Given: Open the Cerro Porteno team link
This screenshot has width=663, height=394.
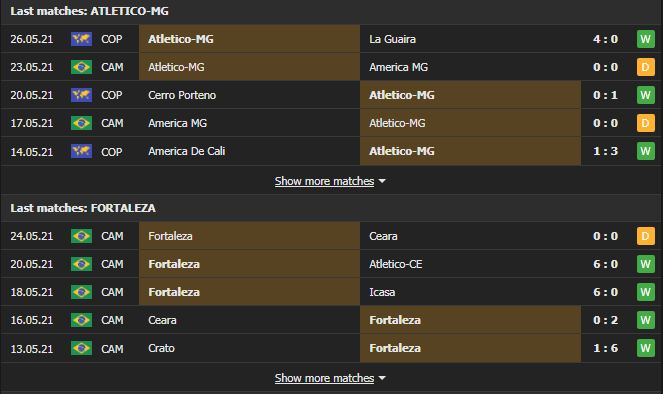Looking at the screenshot, I should (182, 95).
